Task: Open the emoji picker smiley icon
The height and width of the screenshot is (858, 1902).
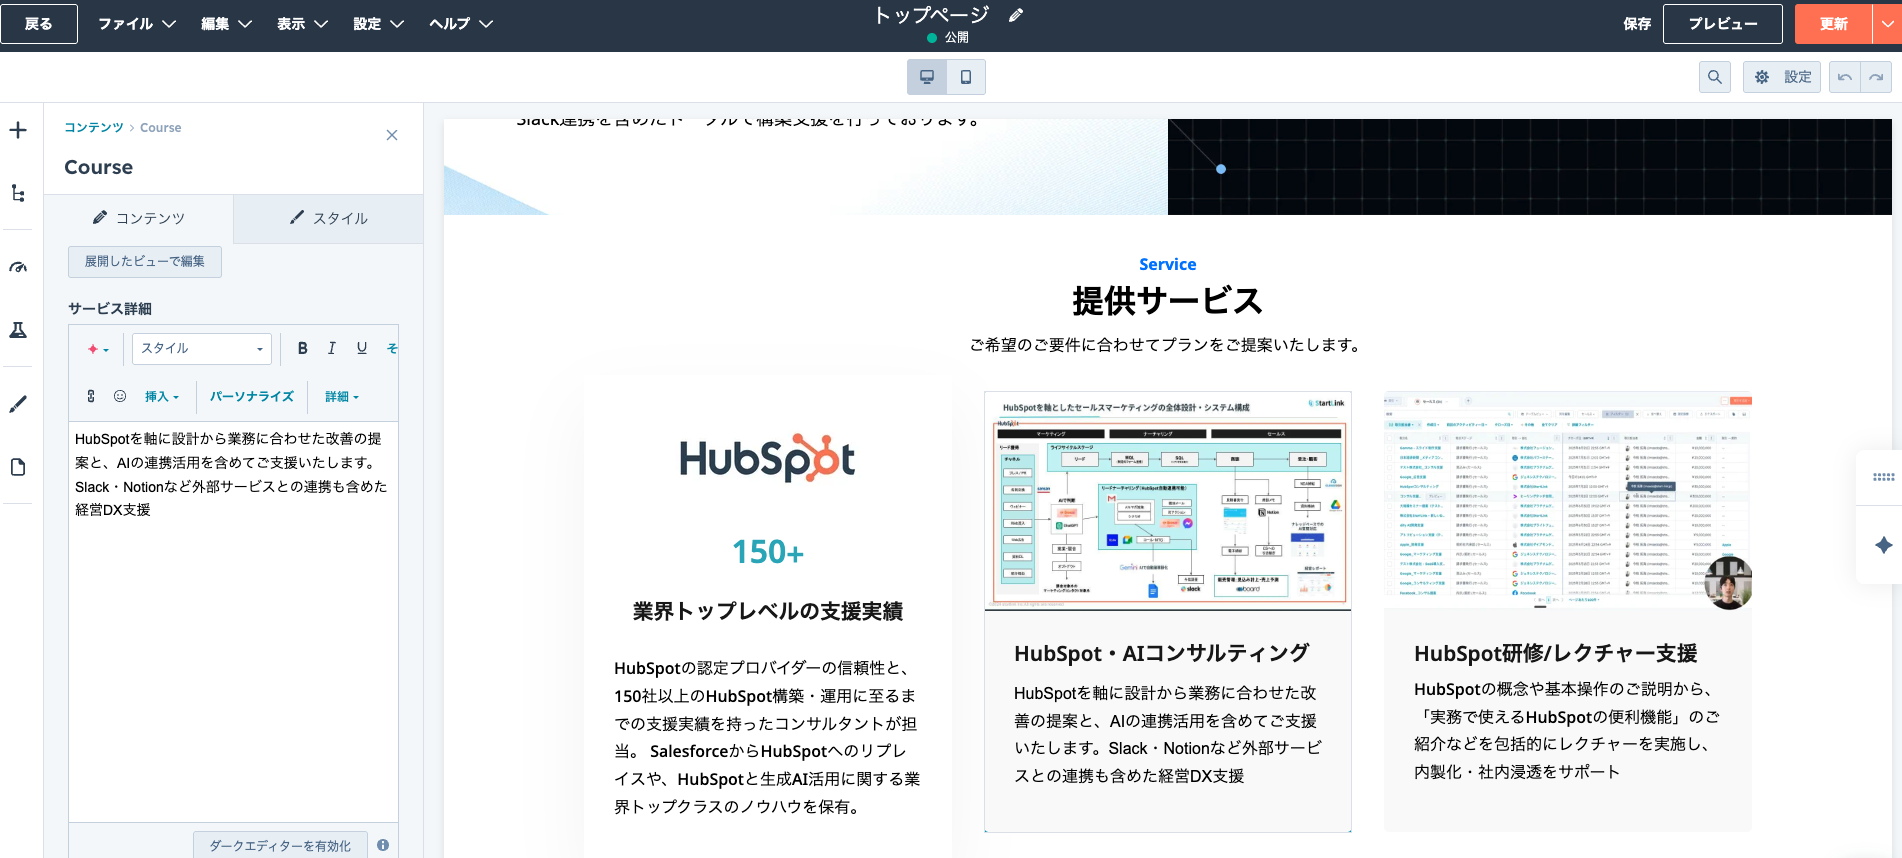Action: [x=120, y=396]
